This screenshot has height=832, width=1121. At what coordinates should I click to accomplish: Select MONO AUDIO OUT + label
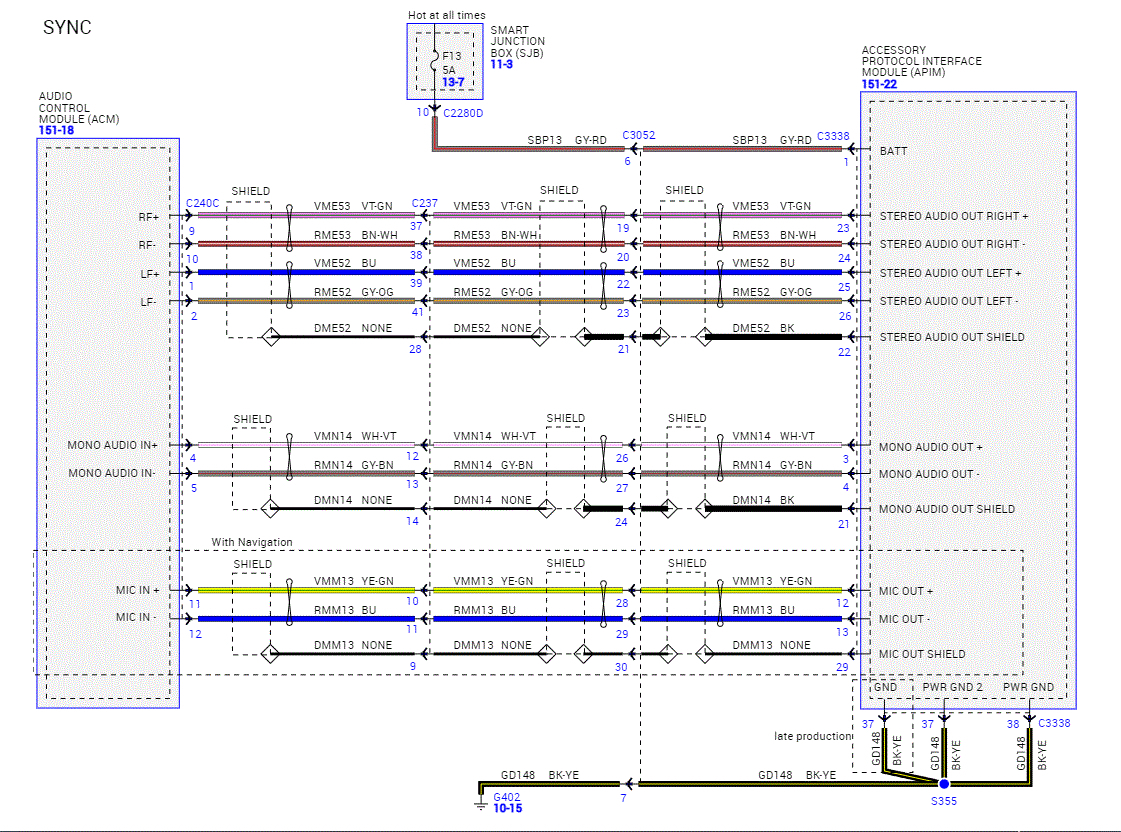(x=930, y=447)
